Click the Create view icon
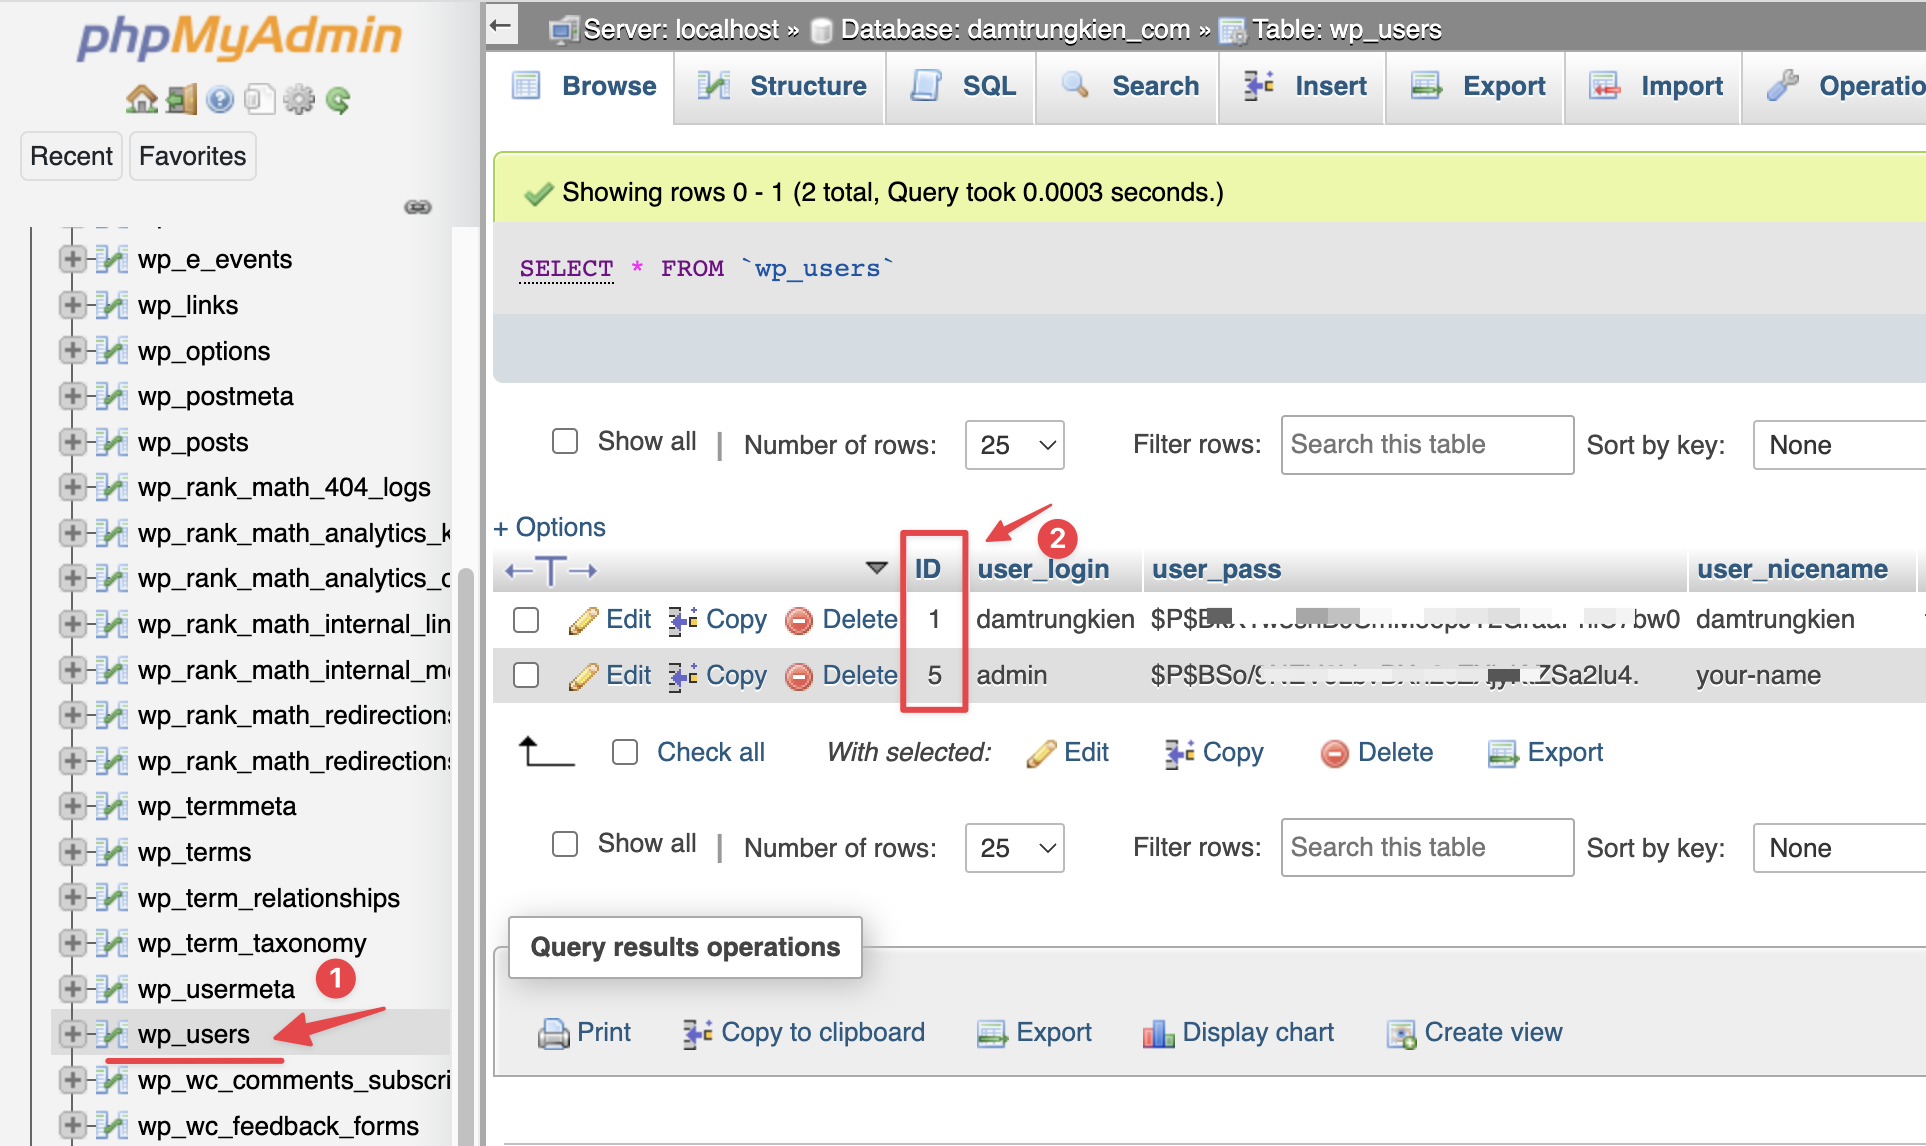The height and width of the screenshot is (1146, 1926). pyautogui.click(x=1401, y=1033)
